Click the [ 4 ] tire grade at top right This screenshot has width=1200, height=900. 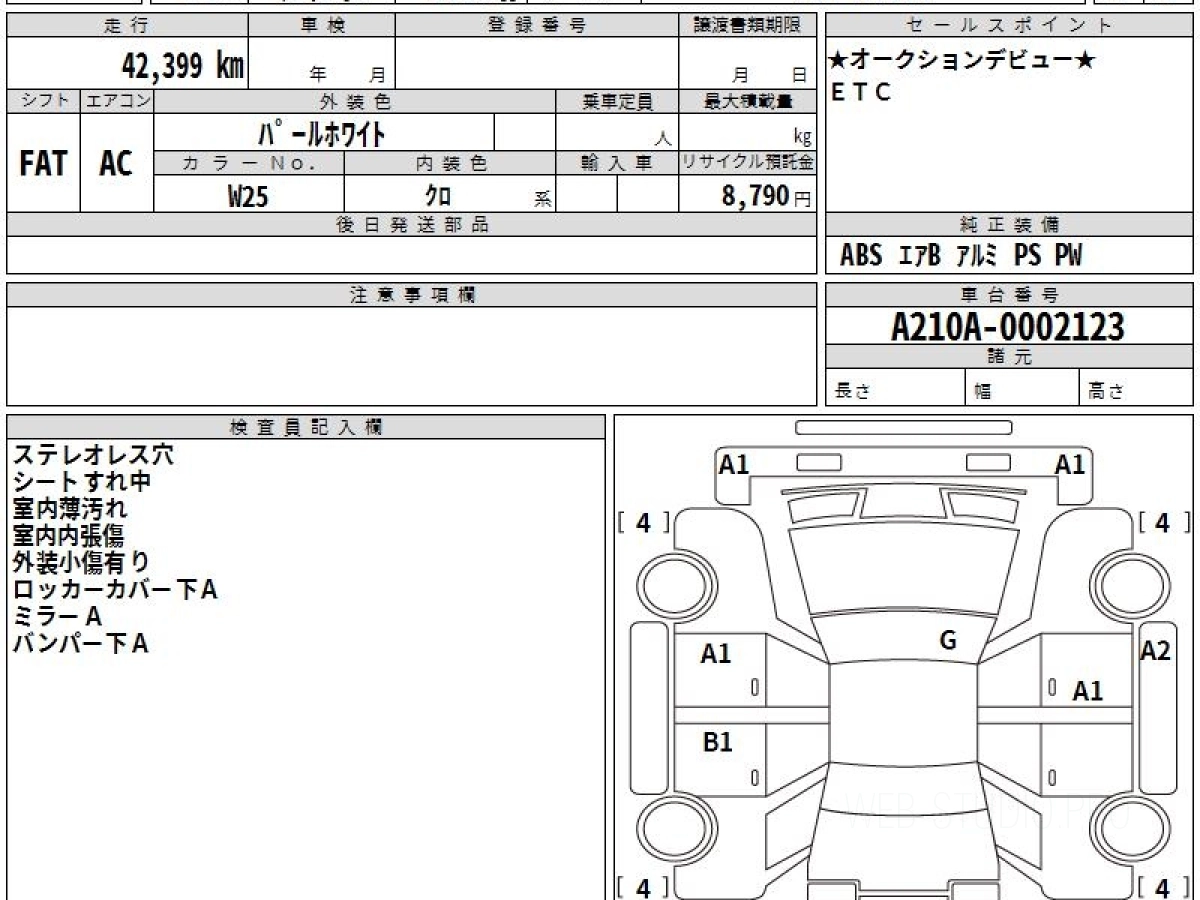(1161, 523)
